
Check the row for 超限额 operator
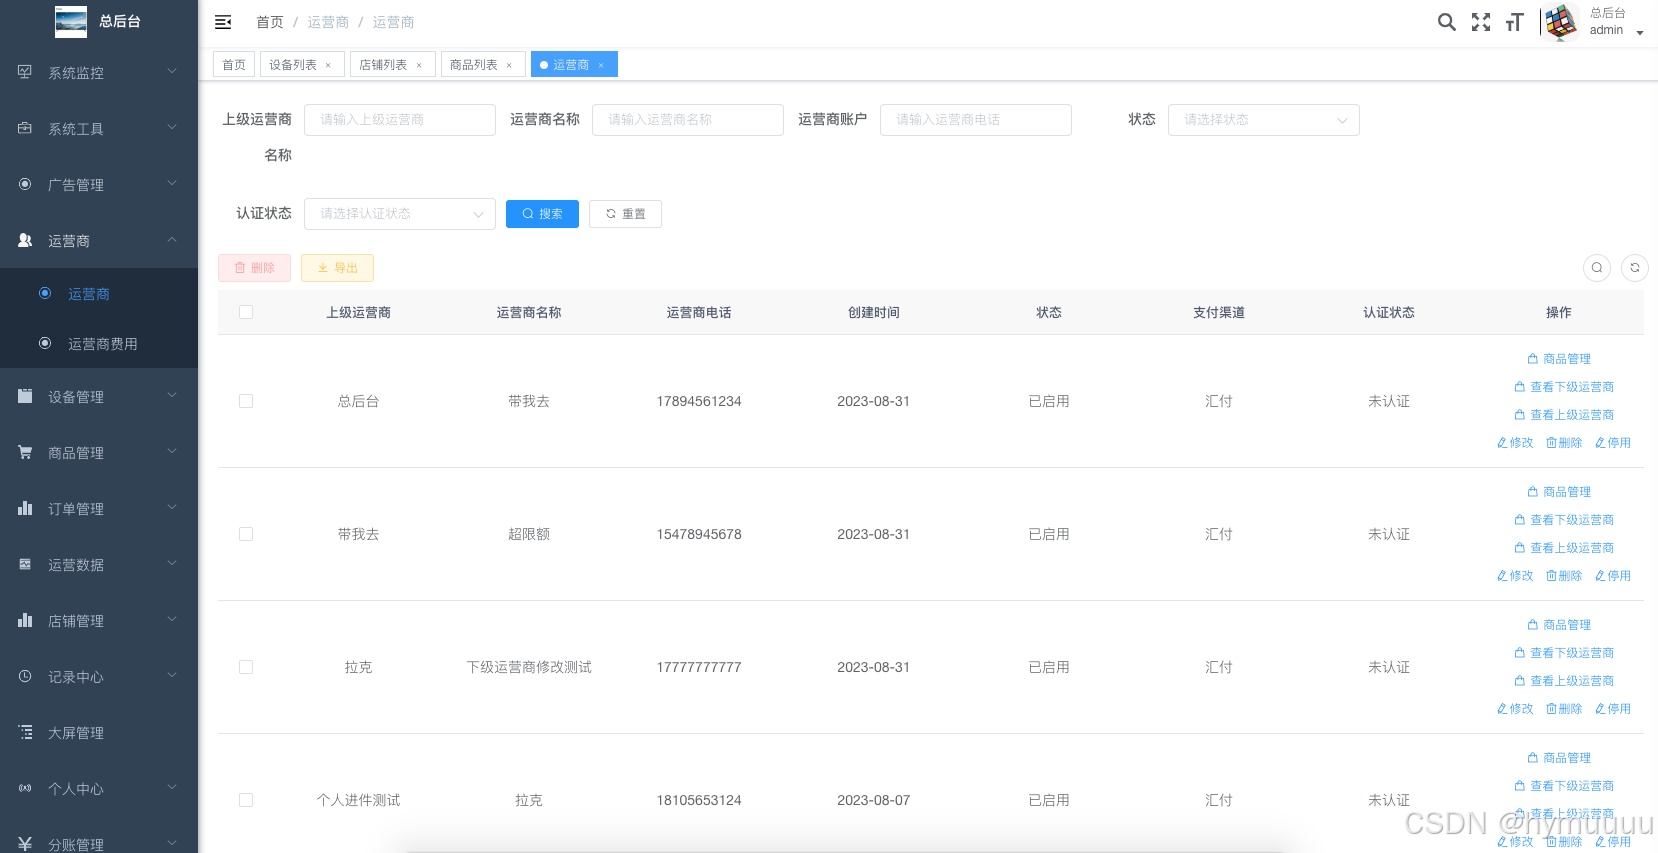pos(246,534)
